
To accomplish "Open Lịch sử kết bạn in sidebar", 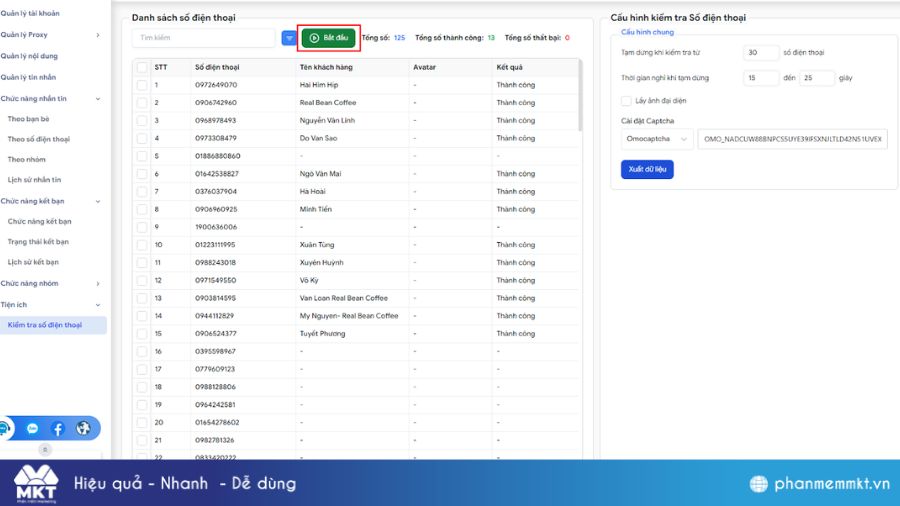I will tap(33, 262).
